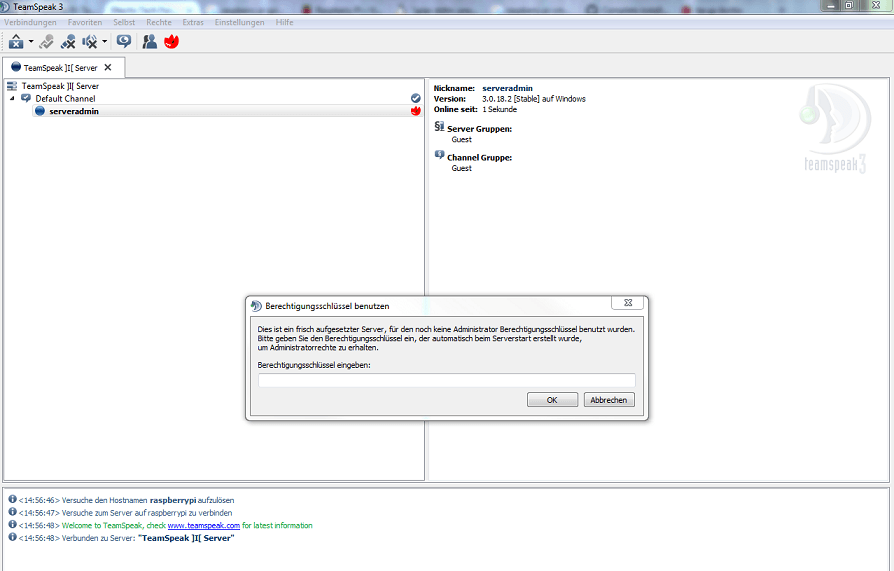Screen dimensions: 894x571
Task: Cancel the dialog with Abbrechen
Action: pos(609,400)
